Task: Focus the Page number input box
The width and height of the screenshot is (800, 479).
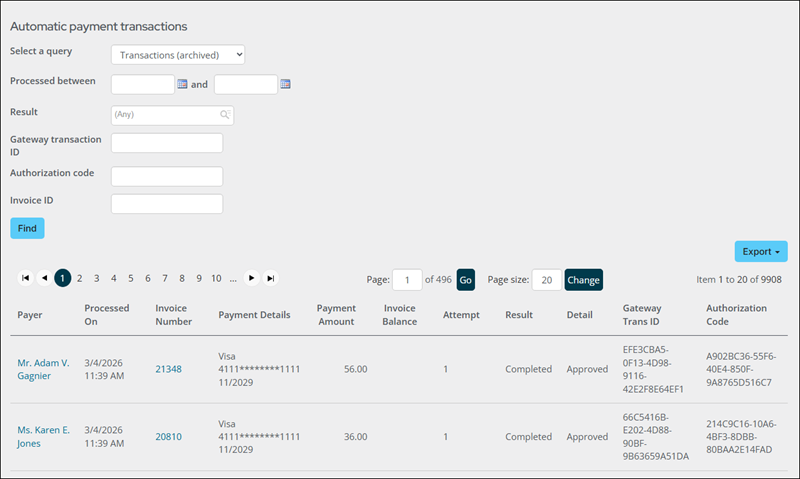Action: click(407, 280)
